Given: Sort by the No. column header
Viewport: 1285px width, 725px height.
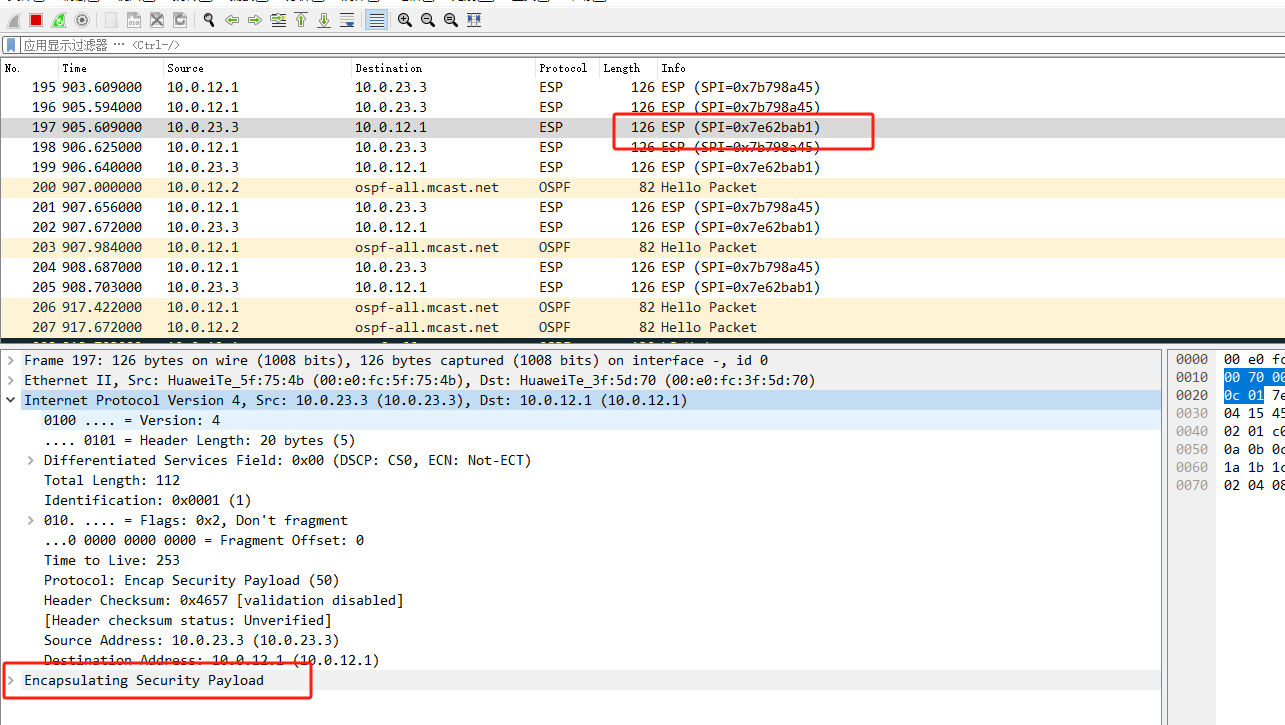Looking at the screenshot, I should [29, 68].
